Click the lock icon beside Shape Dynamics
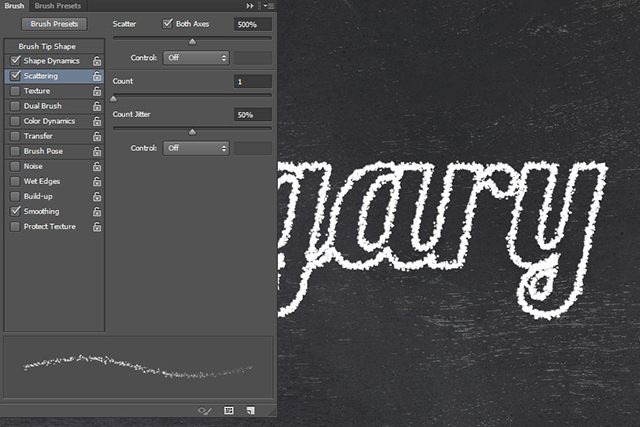 (97, 61)
